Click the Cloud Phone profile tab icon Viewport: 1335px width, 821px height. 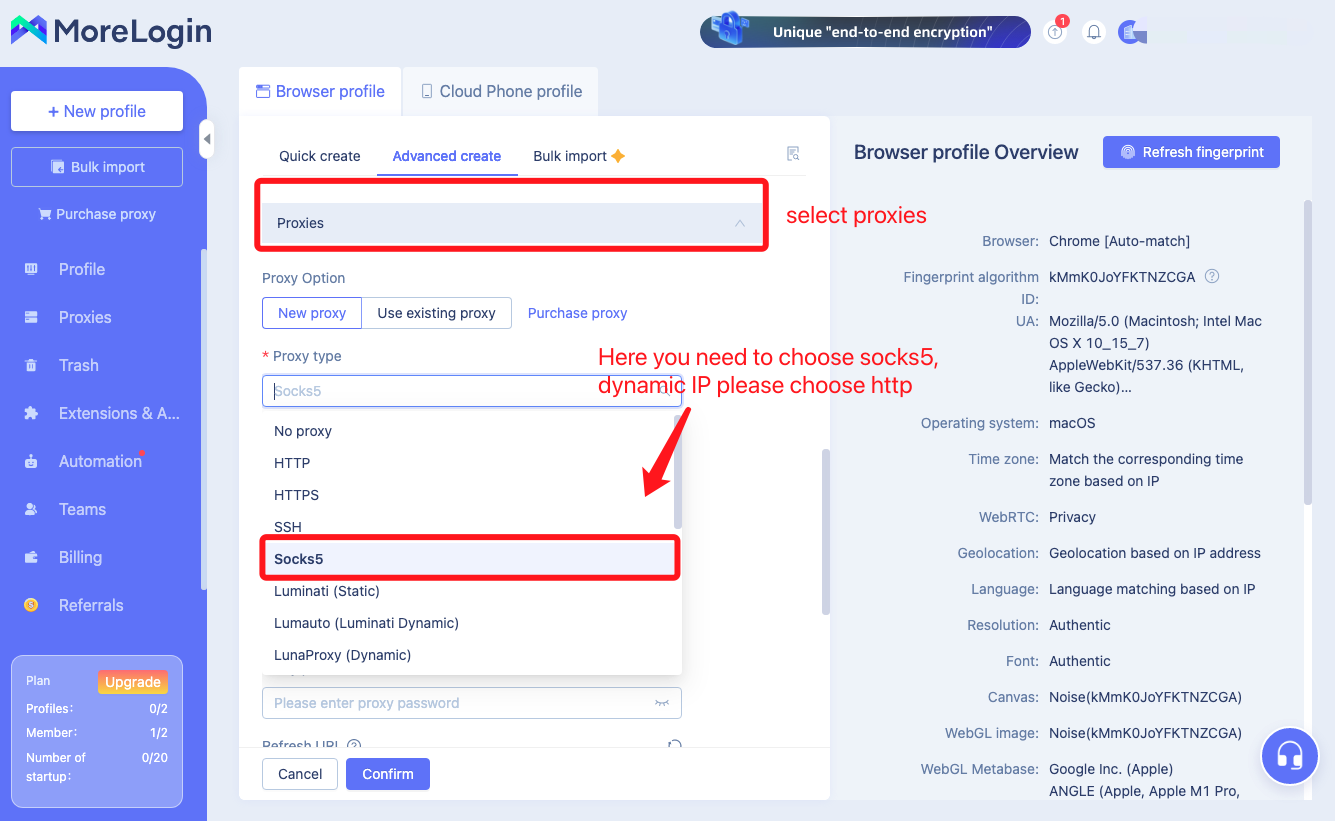coord(427,91)
